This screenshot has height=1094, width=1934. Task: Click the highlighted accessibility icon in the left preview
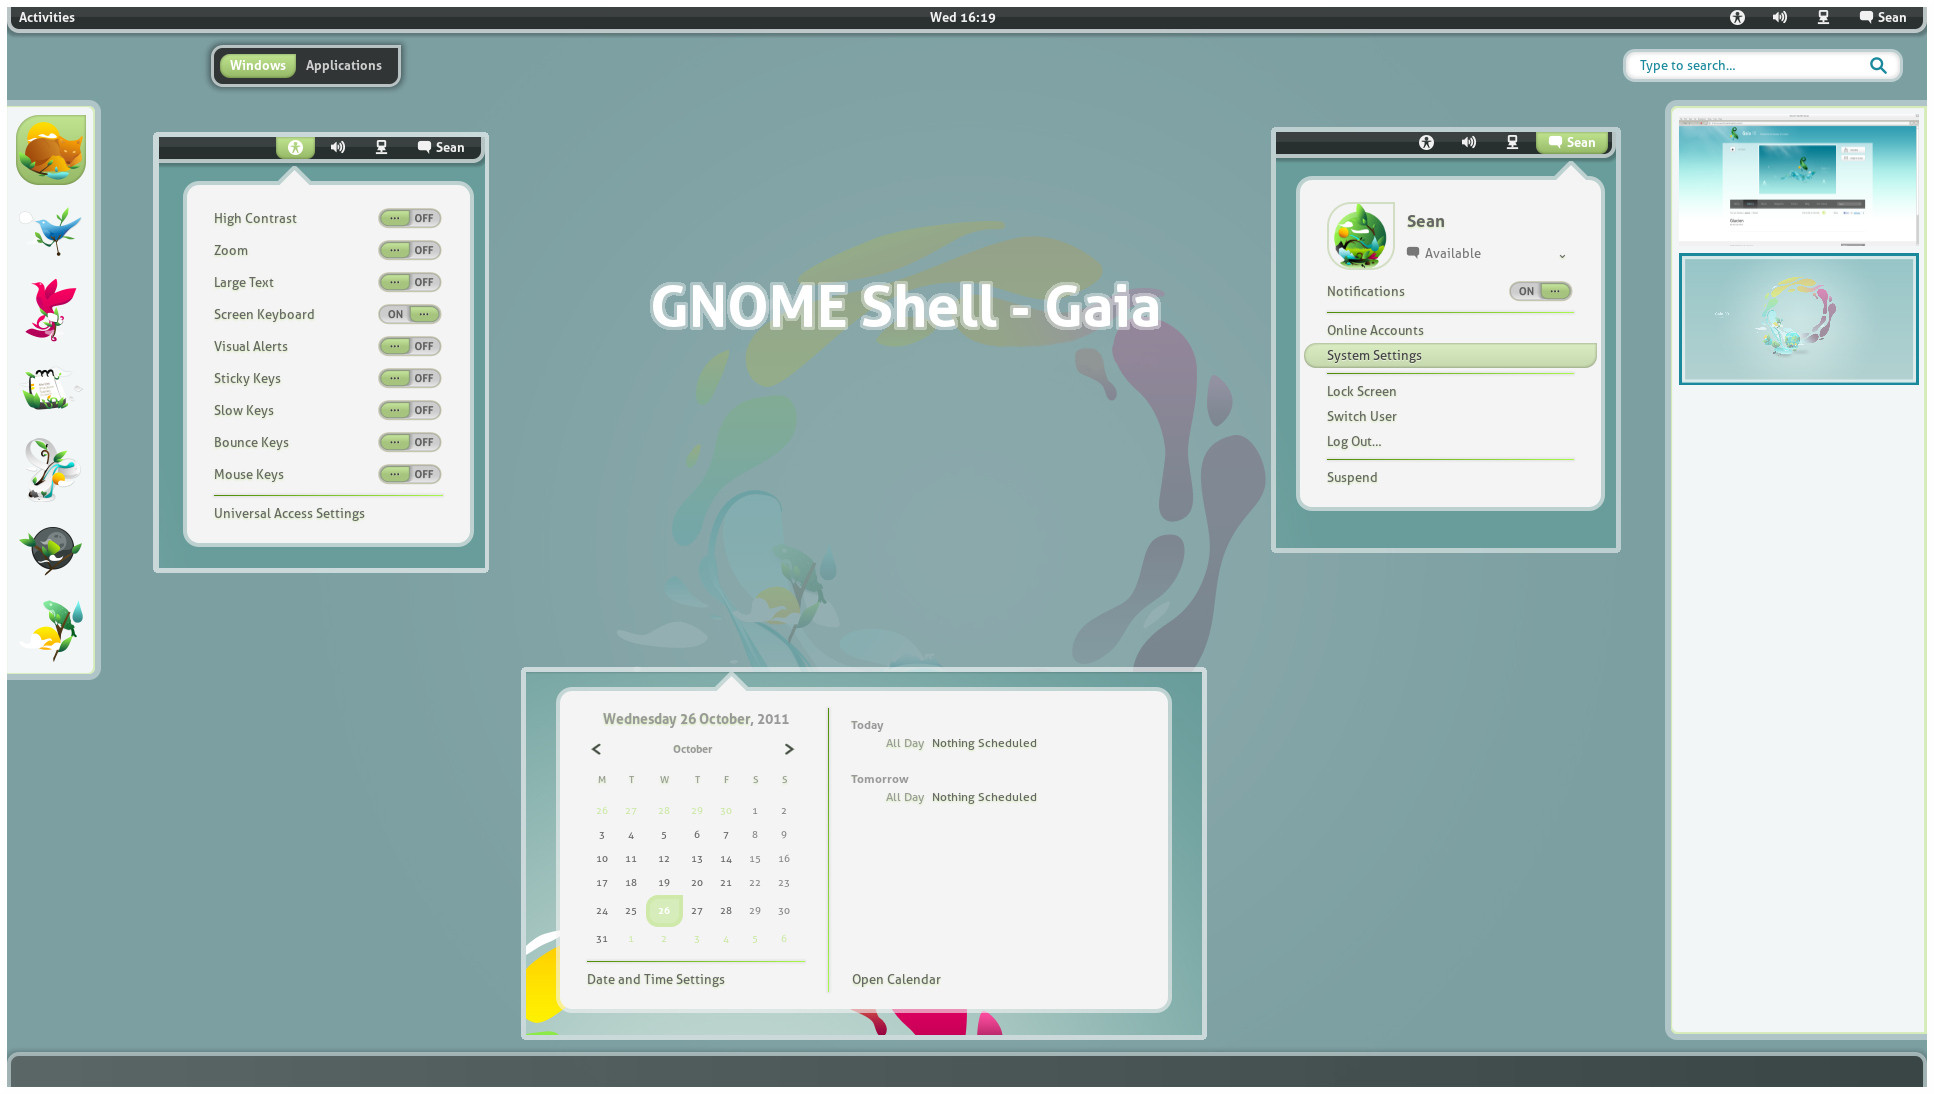tap(295, 147)
